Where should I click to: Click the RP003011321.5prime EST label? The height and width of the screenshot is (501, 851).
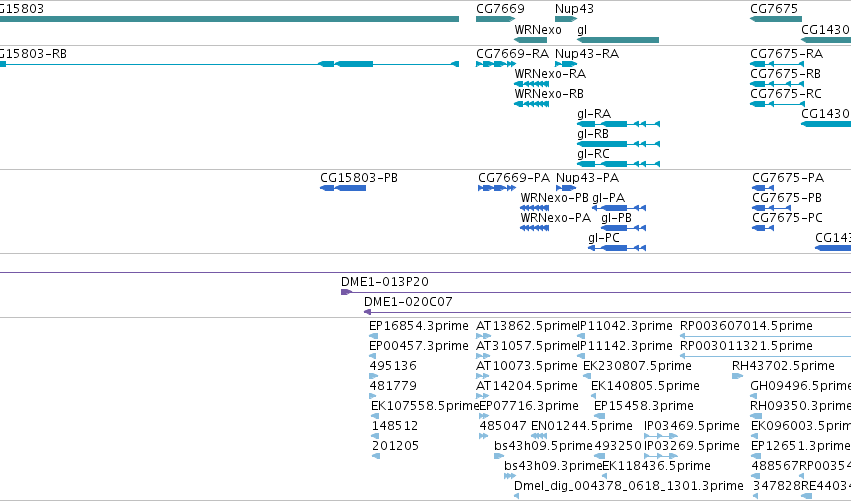pyautogui.click(x=746, y=346)
